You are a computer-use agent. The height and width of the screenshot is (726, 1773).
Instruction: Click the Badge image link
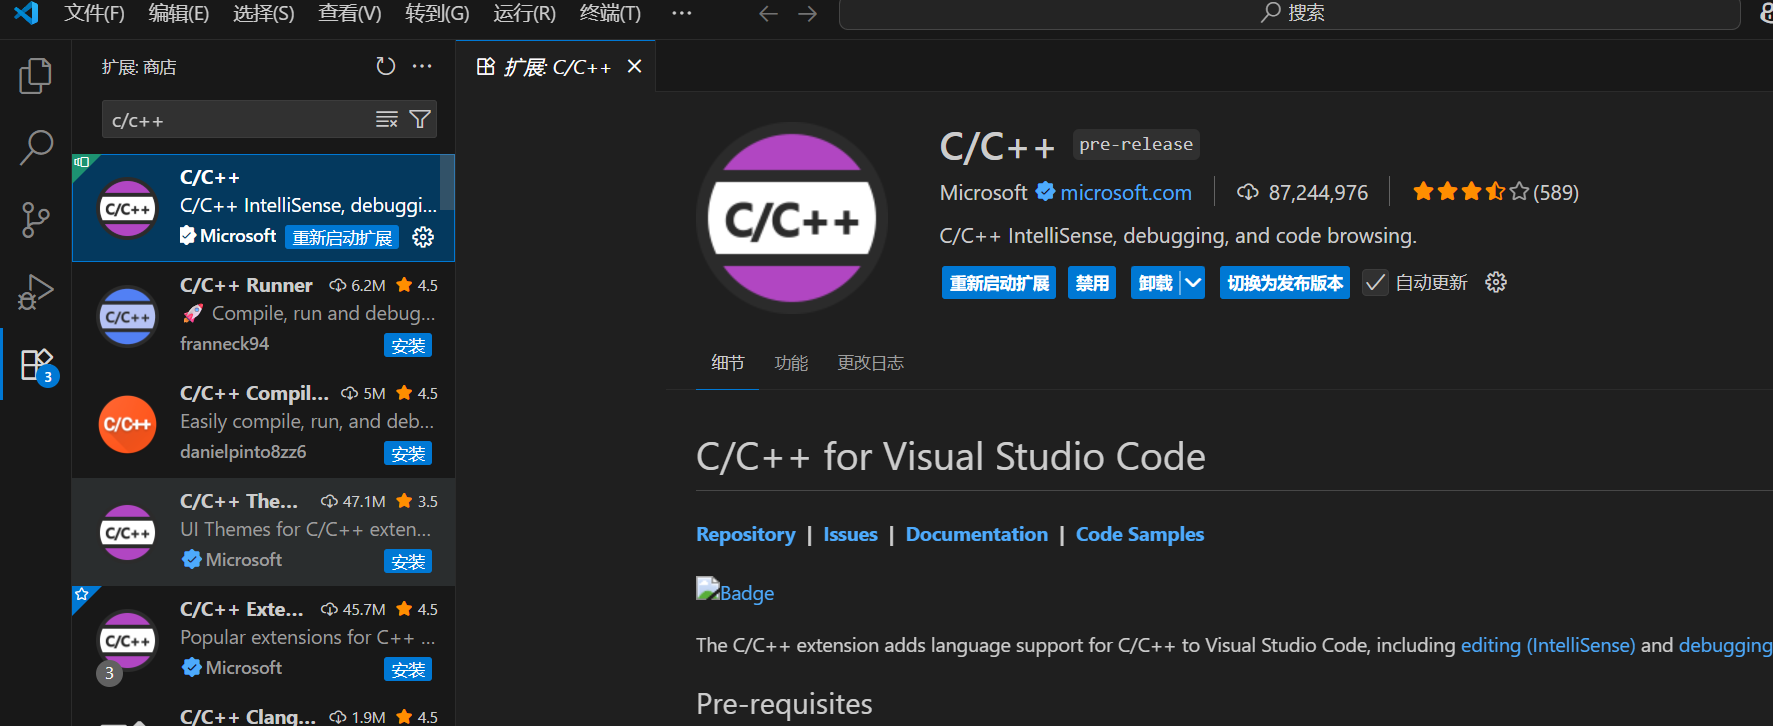pos(735,591)
